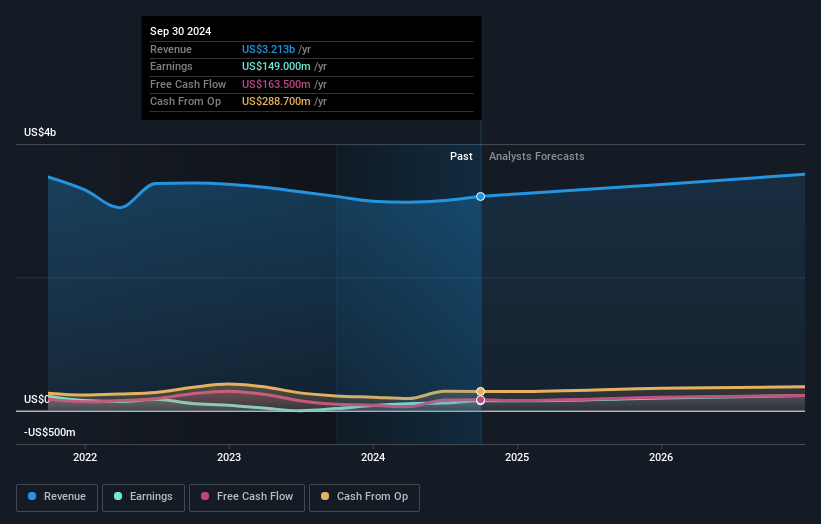Click the Analysts Forecasts label

click(537, 156)
